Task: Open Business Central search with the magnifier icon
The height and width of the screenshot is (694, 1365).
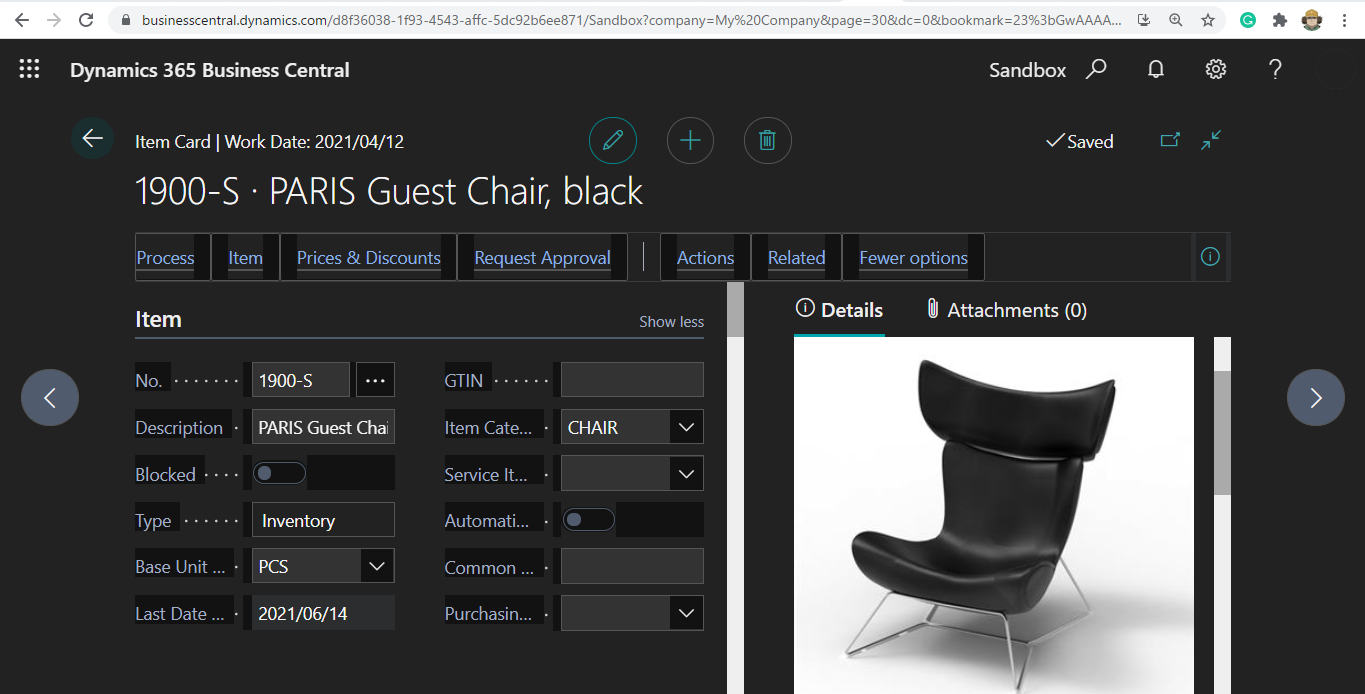Action: coord(1097,69)
